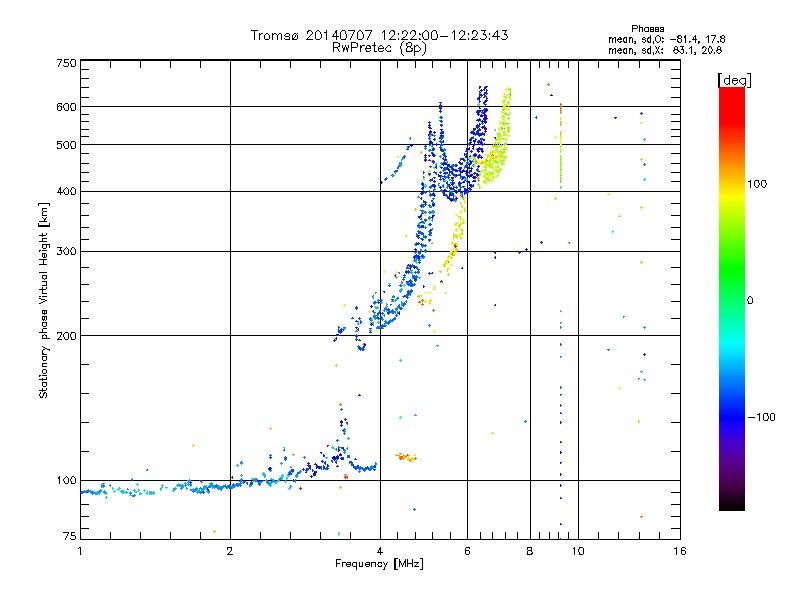Click the 'Phases' header in the legend
The image size is (800, 600).
[x=647, y=29]
